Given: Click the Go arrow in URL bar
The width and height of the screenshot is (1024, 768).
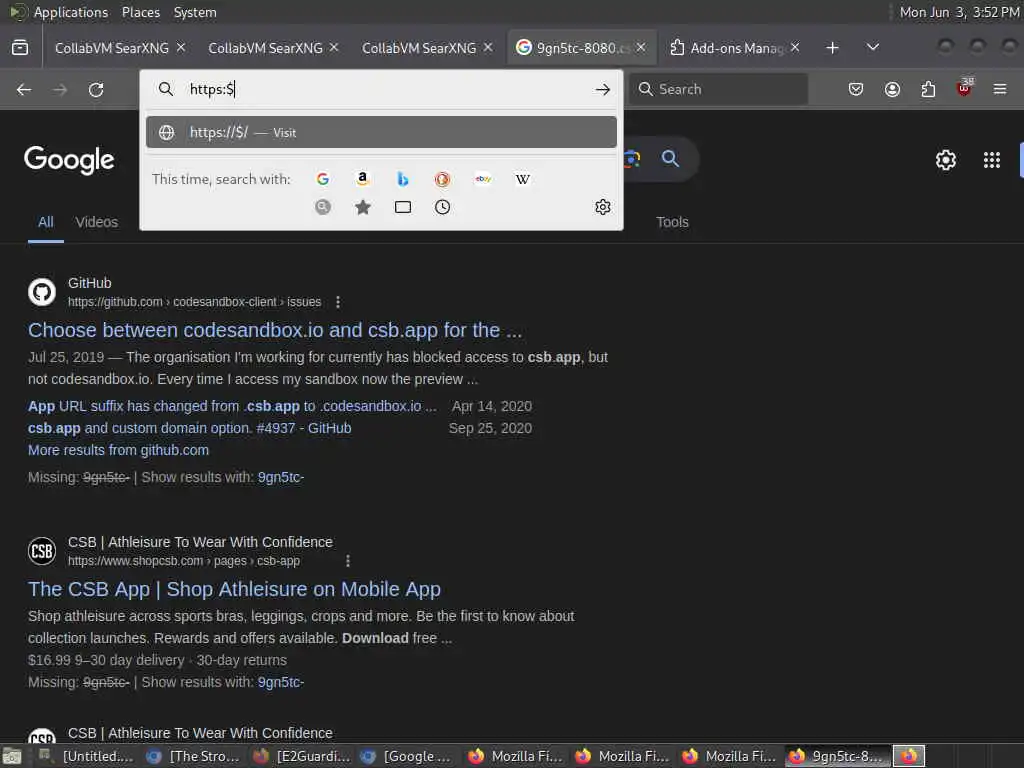Looking at the screenshot, I should coord(602,89).
